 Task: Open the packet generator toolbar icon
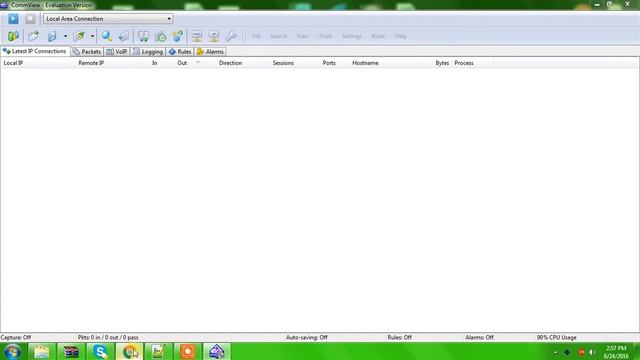tap(143, 36)
